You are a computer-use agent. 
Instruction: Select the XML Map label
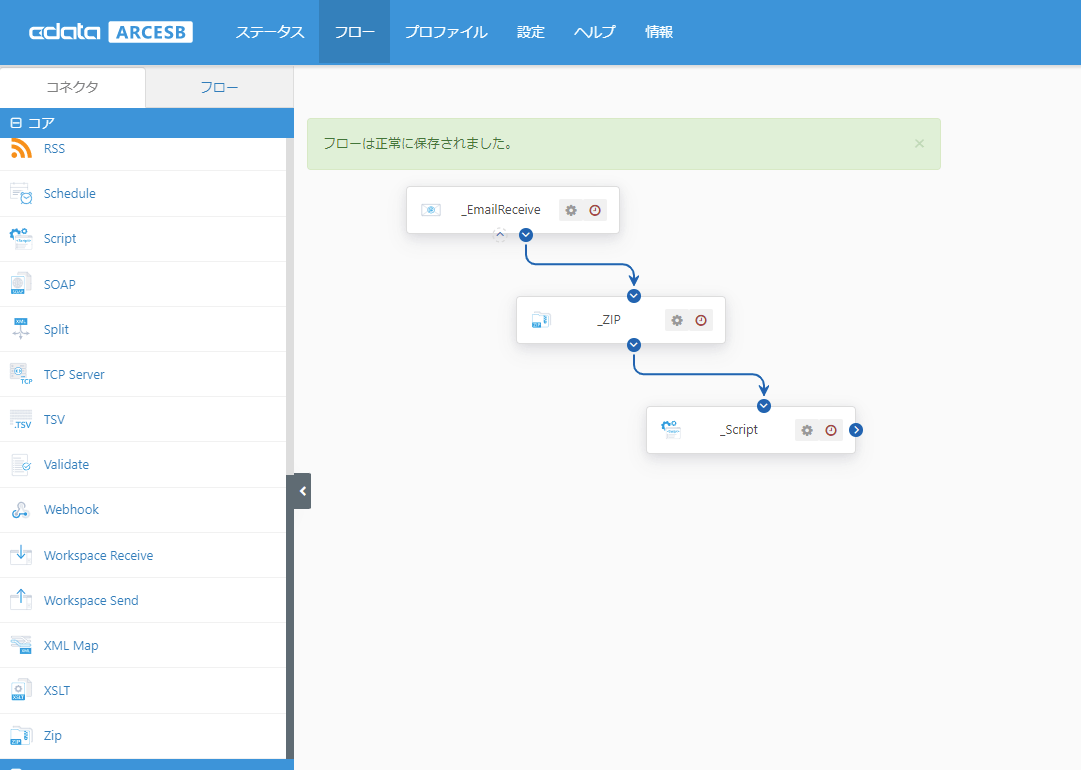tap(71, 646)
